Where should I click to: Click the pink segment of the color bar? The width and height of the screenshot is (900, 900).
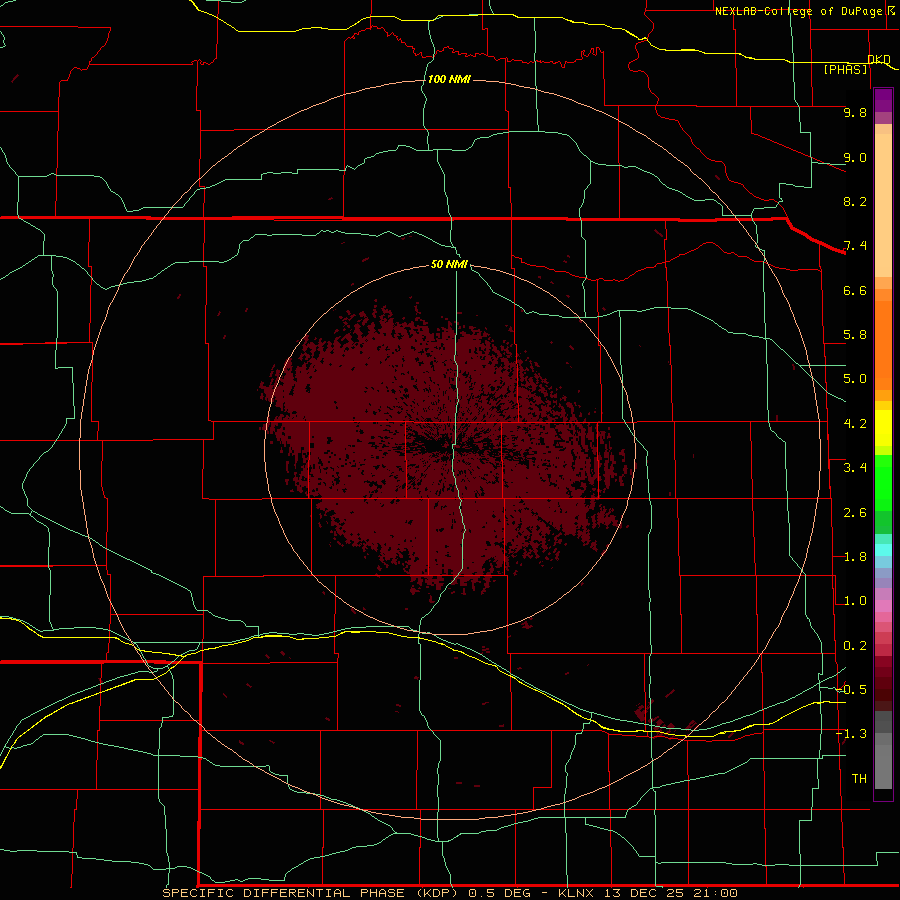(883, 606)
